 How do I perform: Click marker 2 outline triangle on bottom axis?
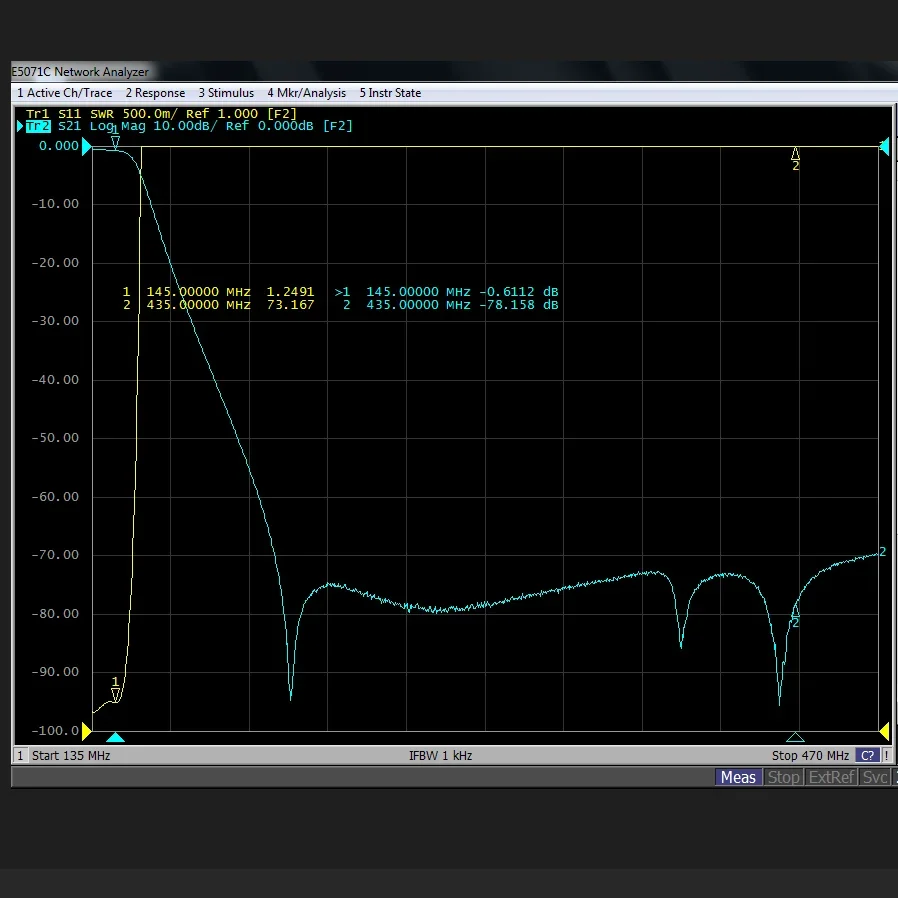click(x=795, y=738)
